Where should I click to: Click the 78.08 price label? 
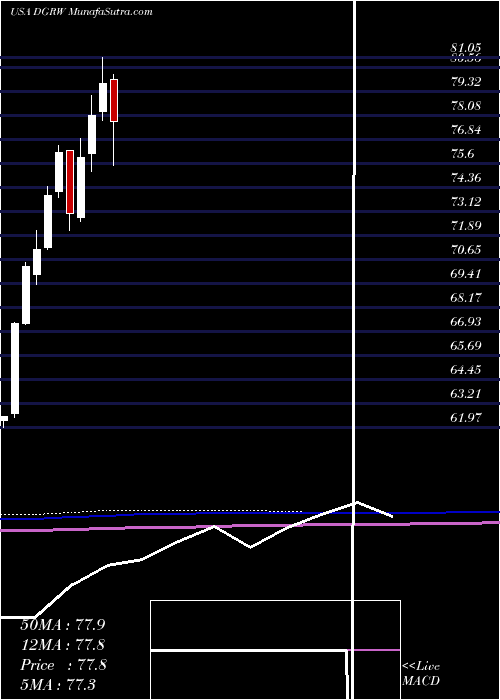(x=466, y=106)
